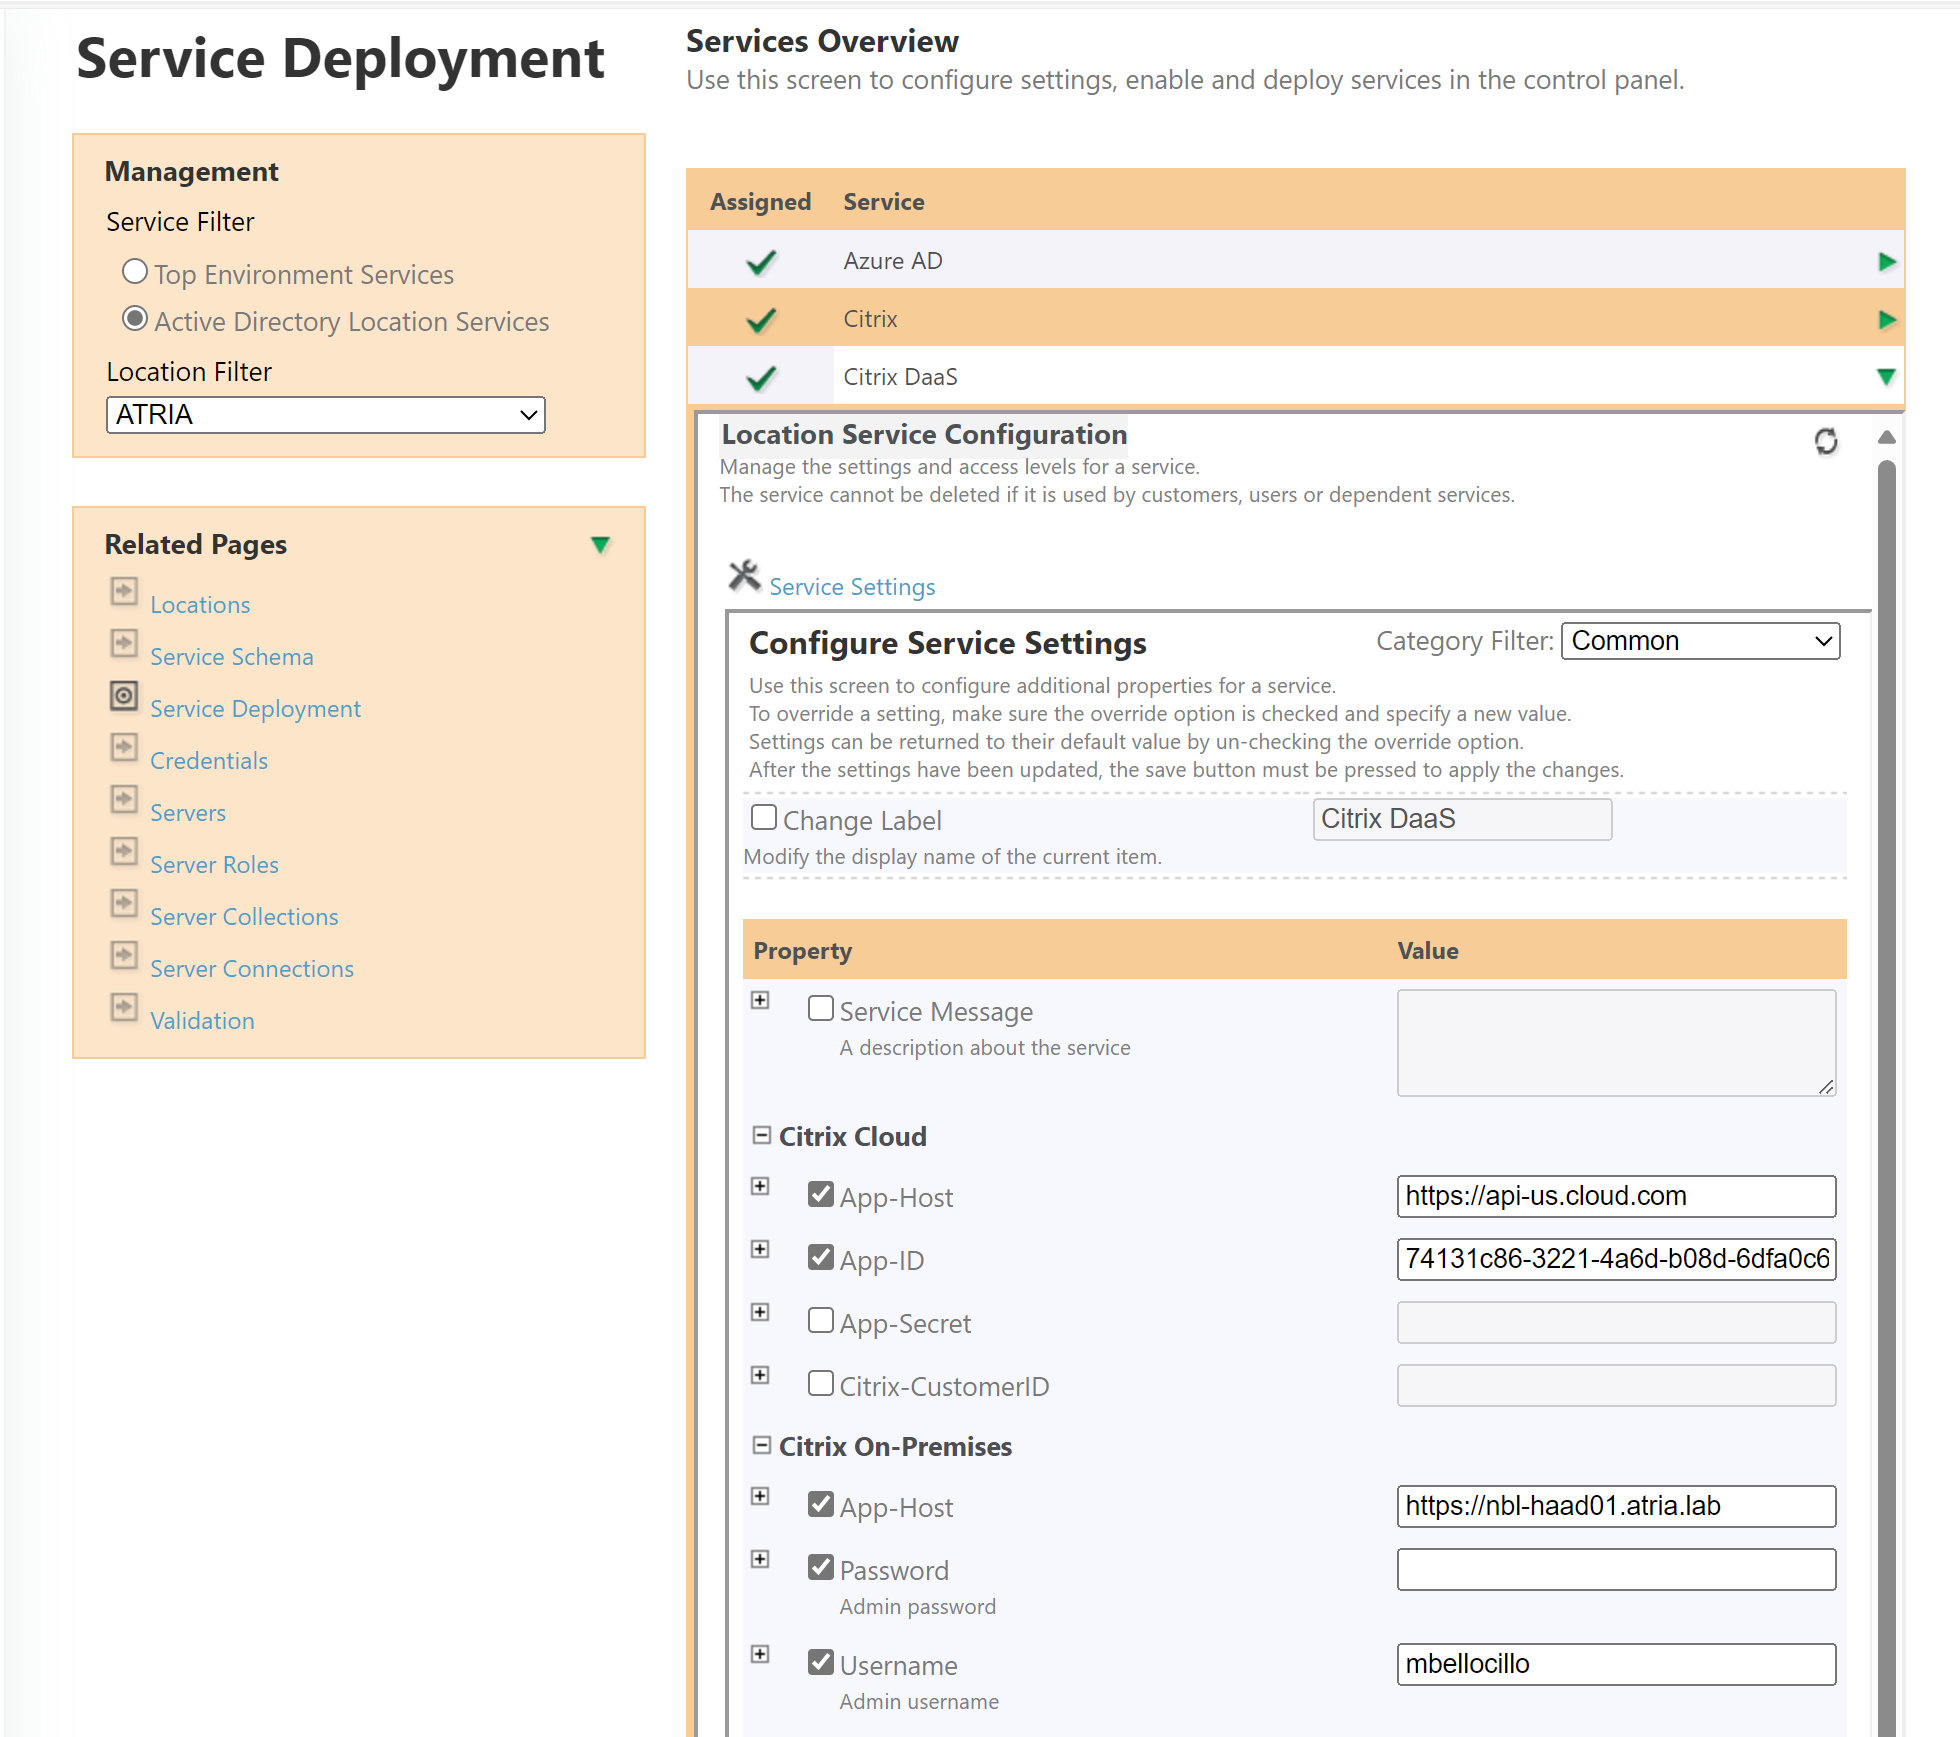Expand details for Username property

pos(761,1655)
